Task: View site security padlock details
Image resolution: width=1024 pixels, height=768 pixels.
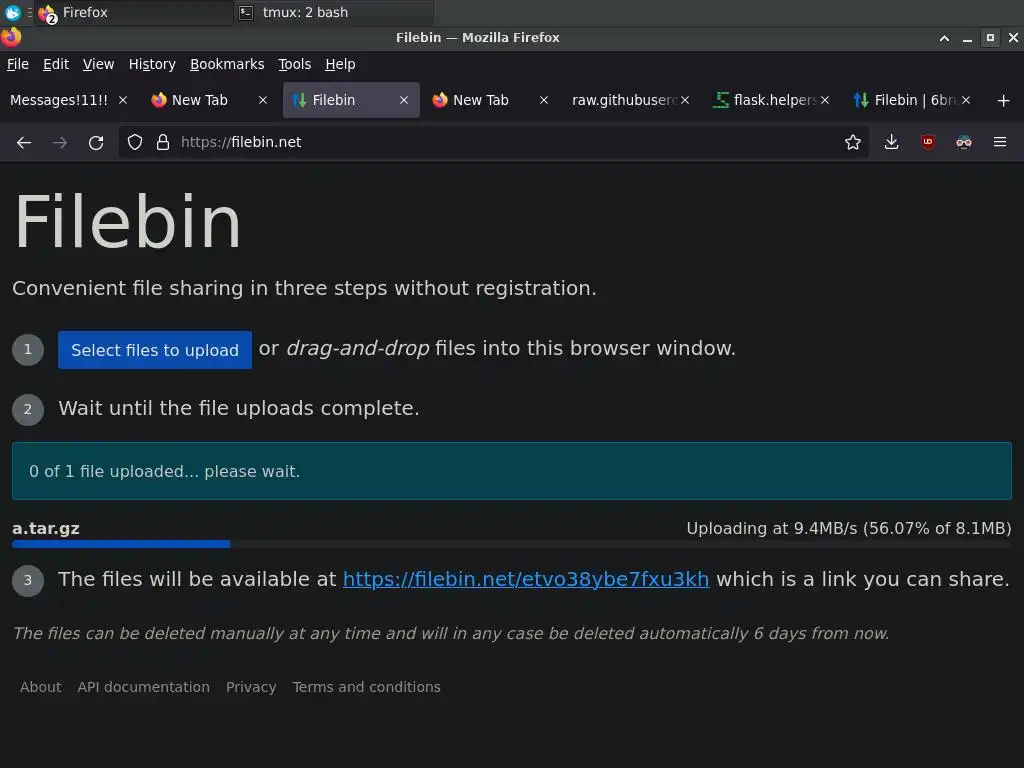Action: (x=163, y=142)
